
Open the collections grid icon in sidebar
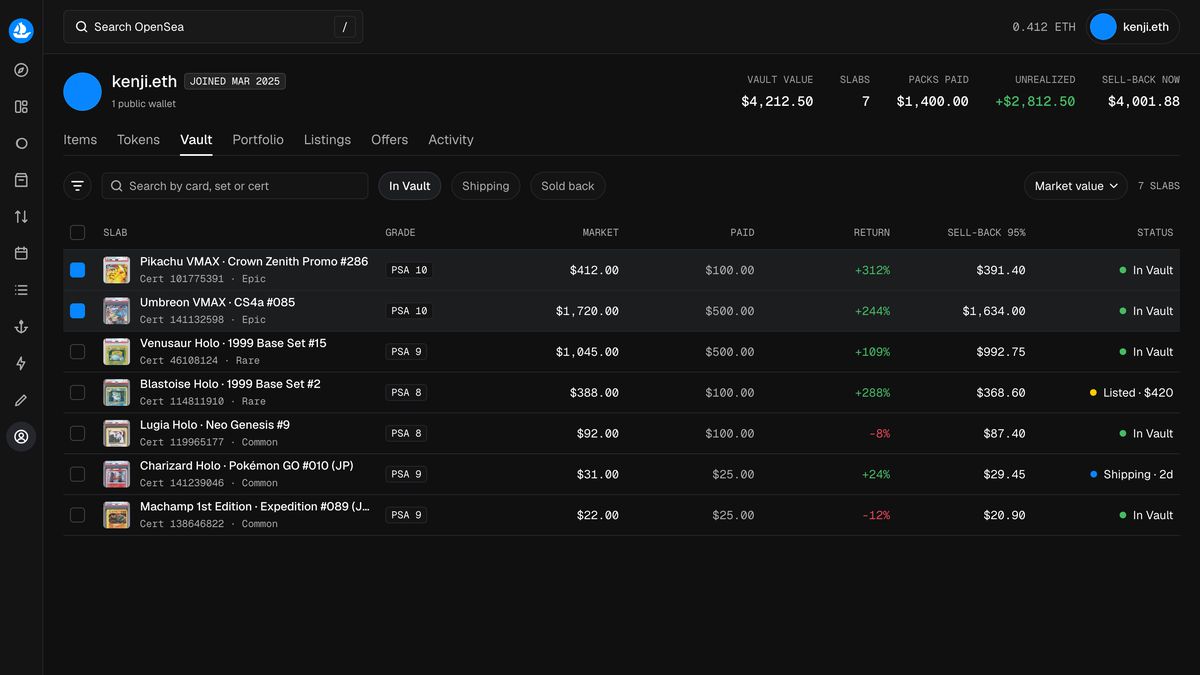point(21,107)
